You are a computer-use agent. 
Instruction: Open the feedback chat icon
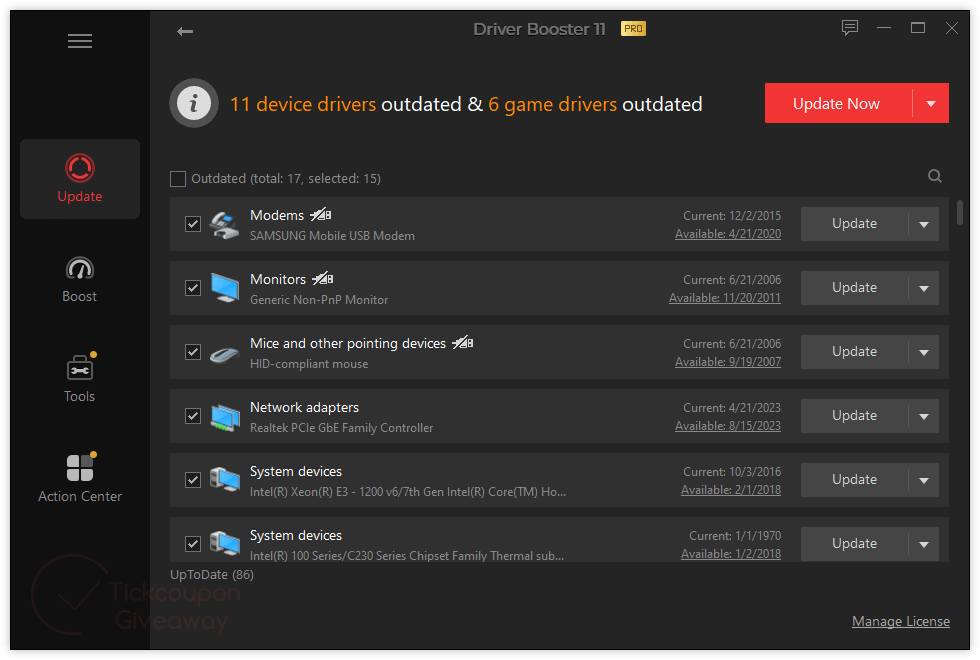point(850,28)
